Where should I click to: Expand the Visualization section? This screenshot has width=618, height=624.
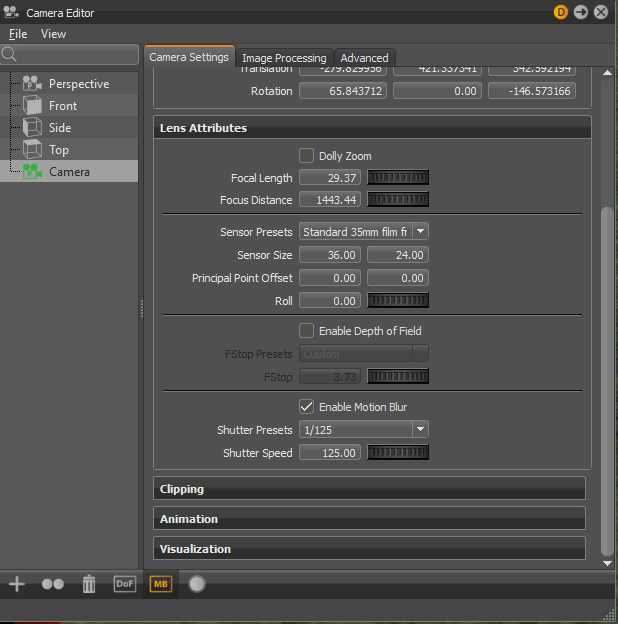pyautogui.click(x=369, y=549)
